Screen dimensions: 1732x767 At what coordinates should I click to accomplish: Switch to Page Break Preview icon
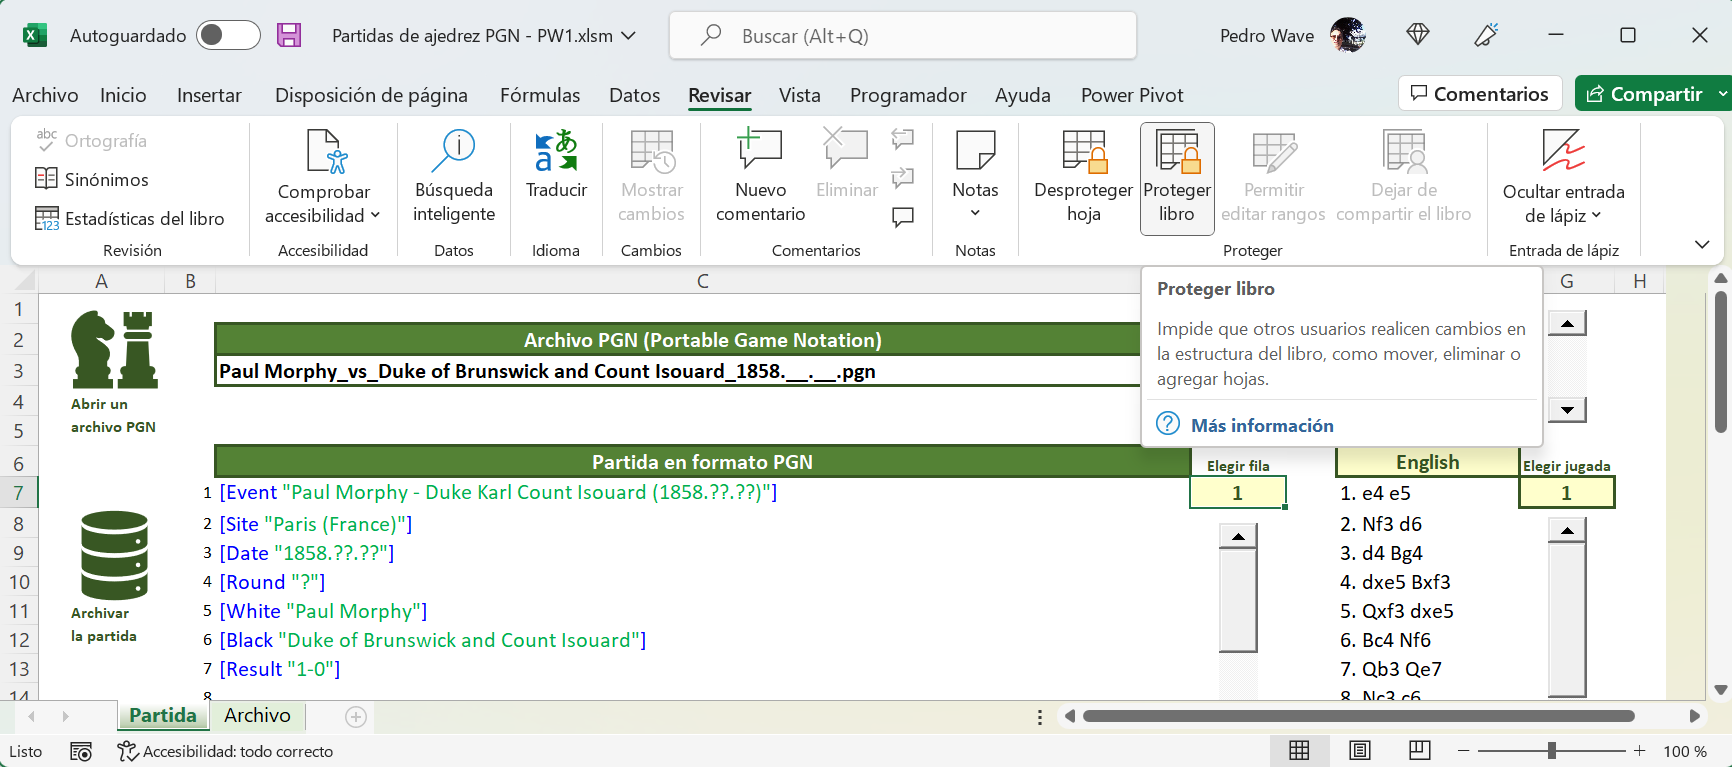click(x=1420, y=750)
